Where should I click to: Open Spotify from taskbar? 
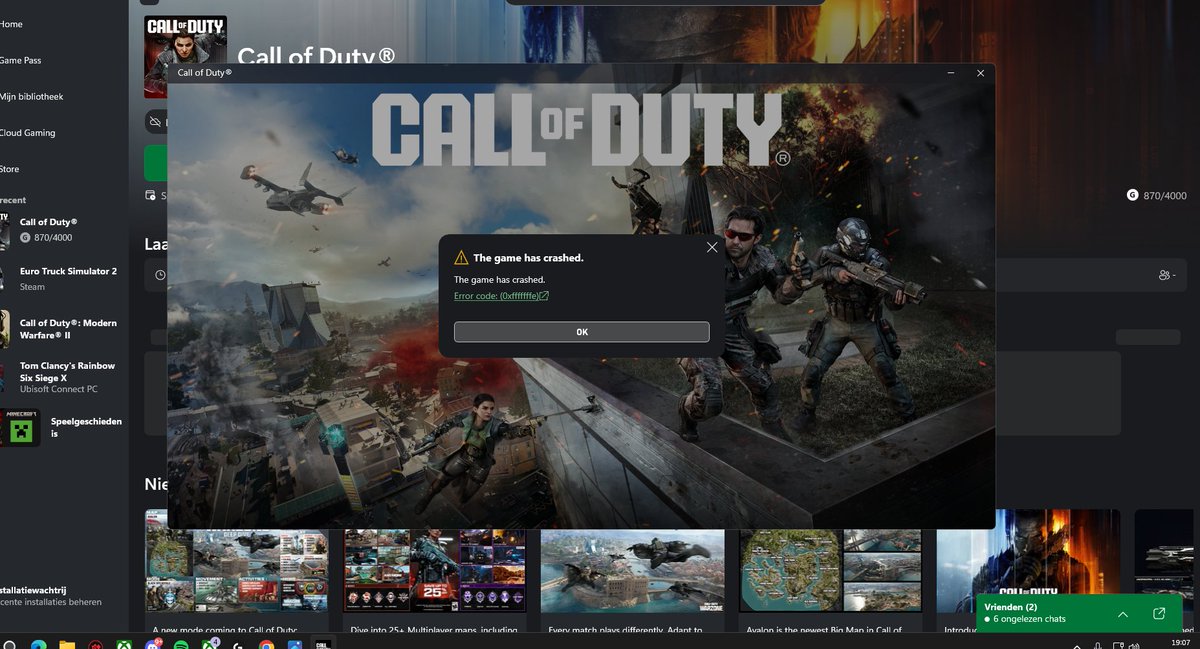181,644
